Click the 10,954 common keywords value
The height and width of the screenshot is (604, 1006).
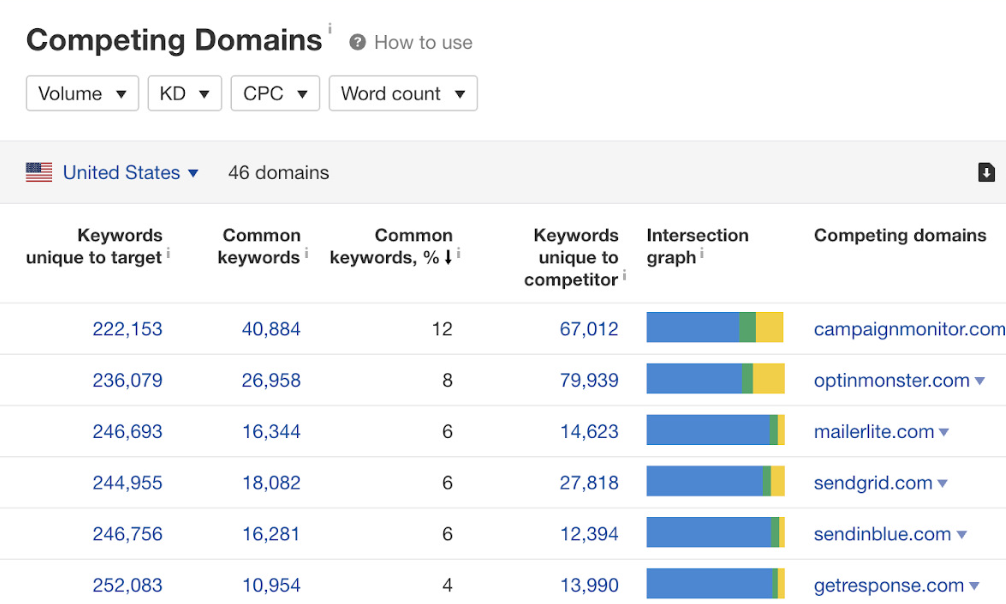[271, 585]
